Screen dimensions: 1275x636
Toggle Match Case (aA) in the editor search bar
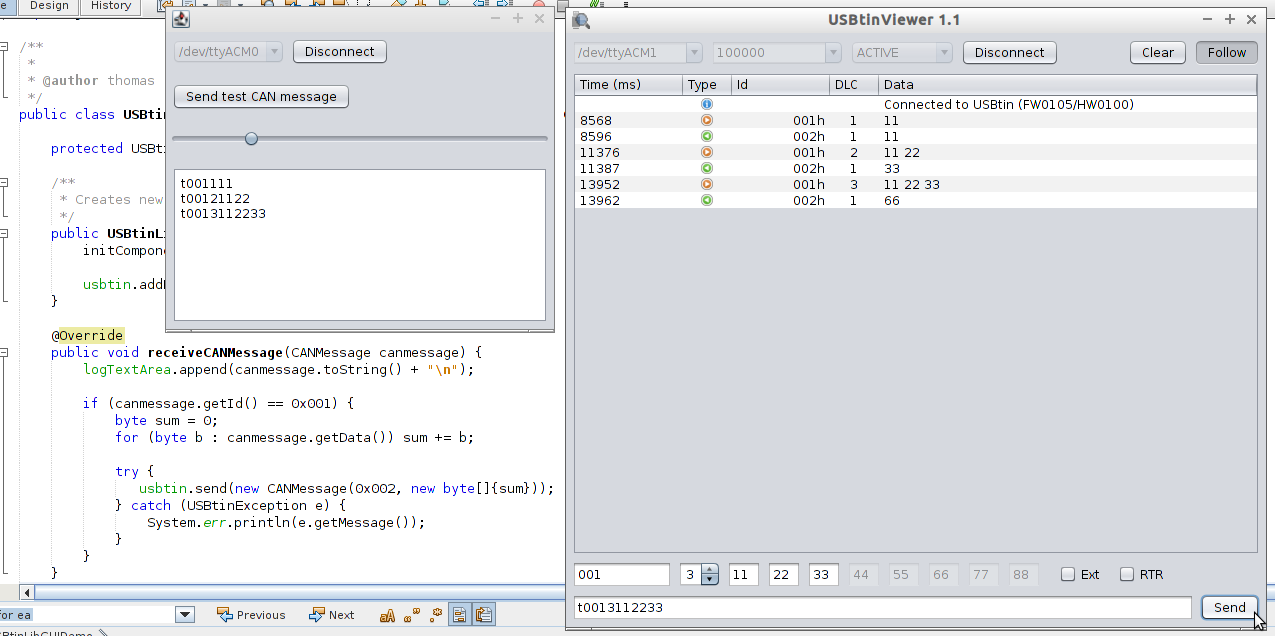(387, 615)
